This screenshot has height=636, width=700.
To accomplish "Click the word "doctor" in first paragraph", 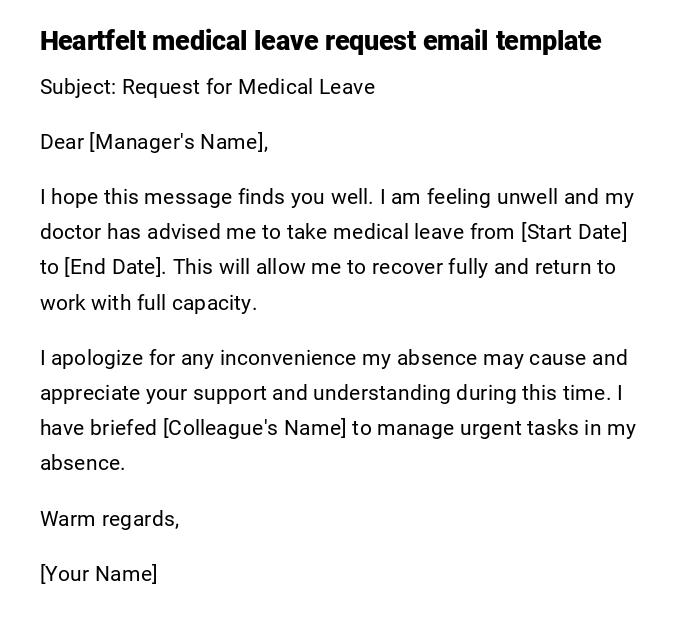I will tap(71, 232).
